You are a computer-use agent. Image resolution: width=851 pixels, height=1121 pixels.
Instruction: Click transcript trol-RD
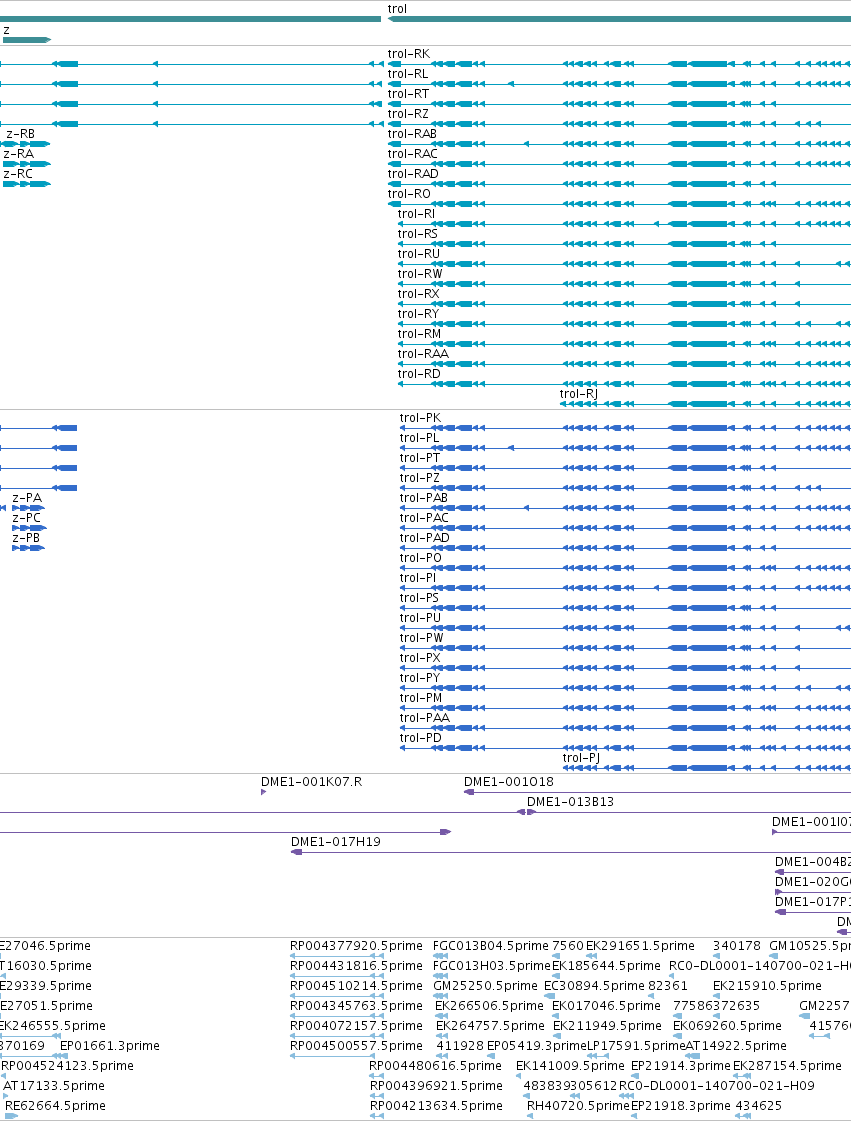point(419,374)
